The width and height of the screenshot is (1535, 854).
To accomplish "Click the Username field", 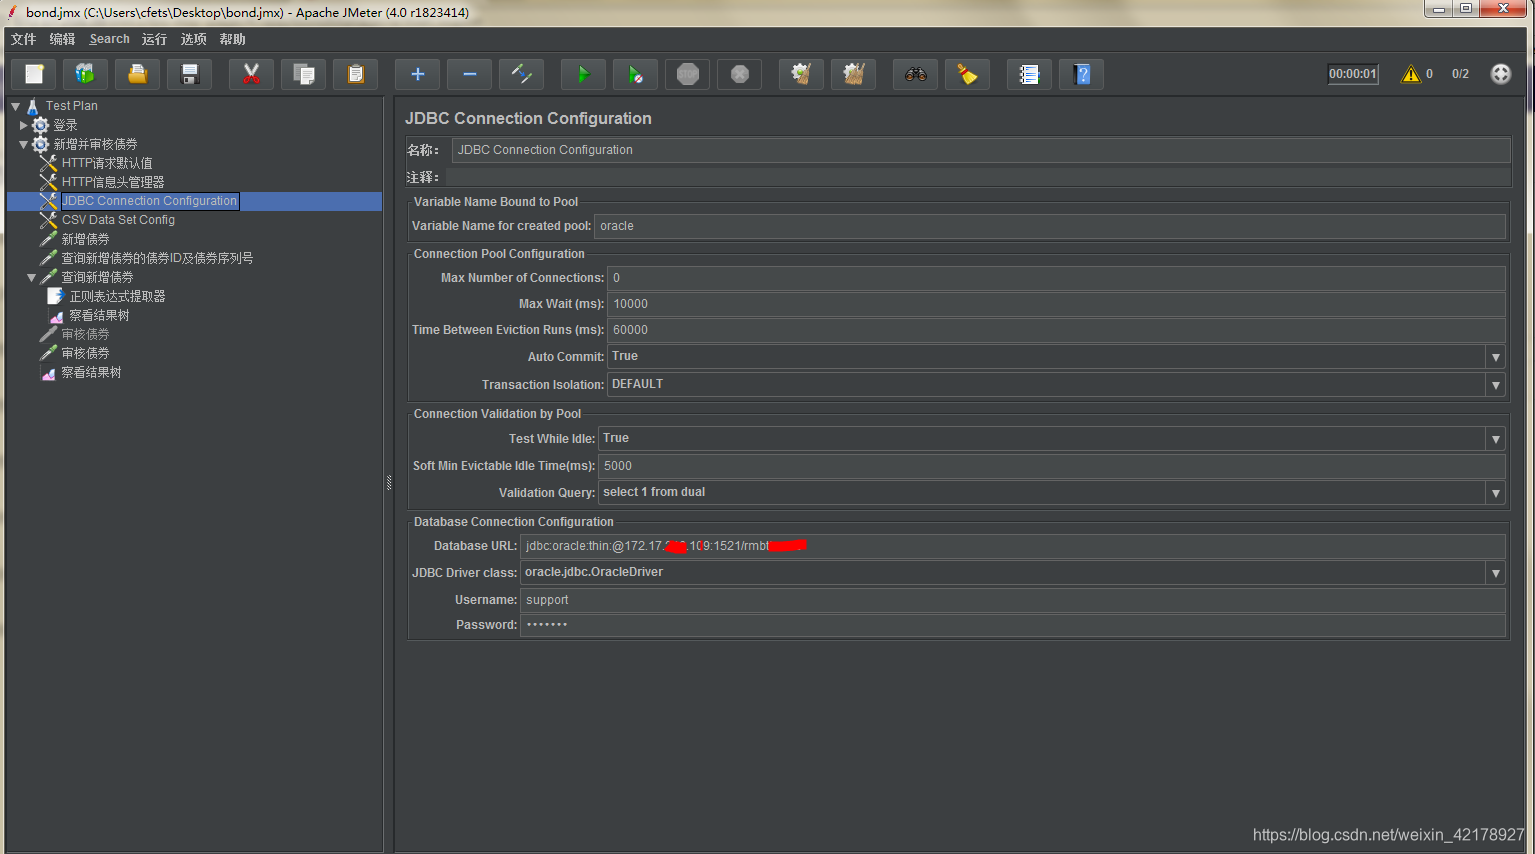I will click(1013, 600).
